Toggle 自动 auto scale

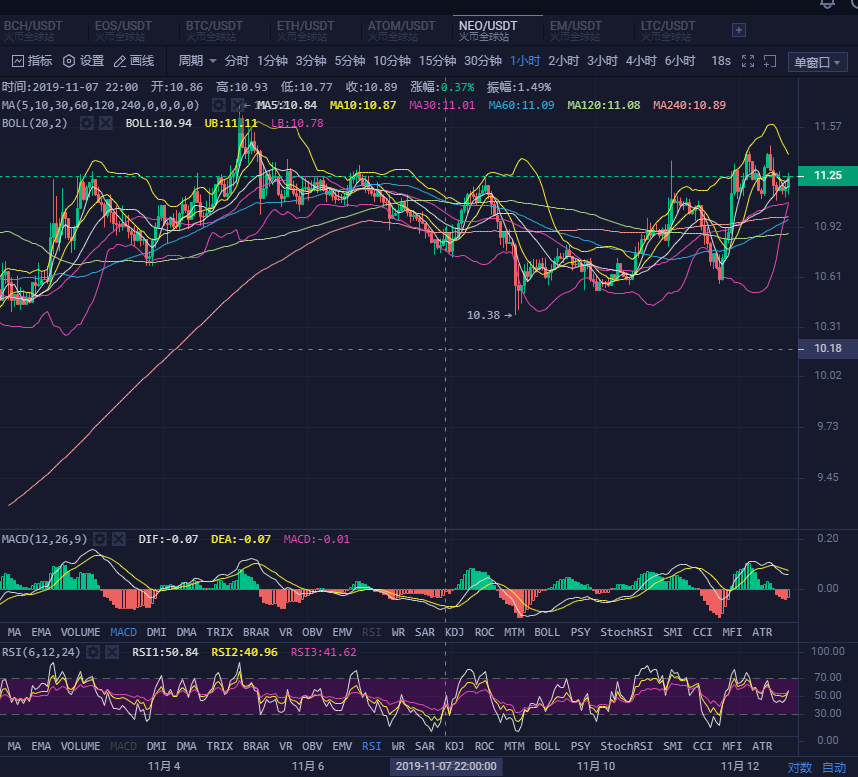click(833, 767)
